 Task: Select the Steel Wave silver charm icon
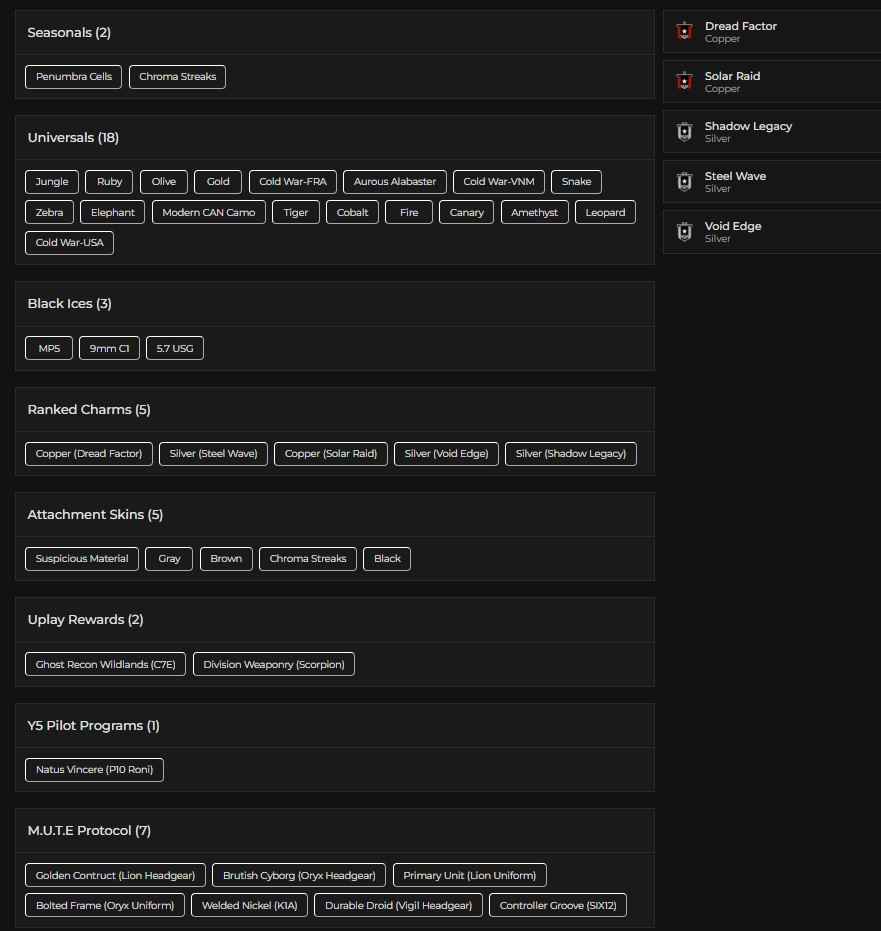tap(684, 181)
